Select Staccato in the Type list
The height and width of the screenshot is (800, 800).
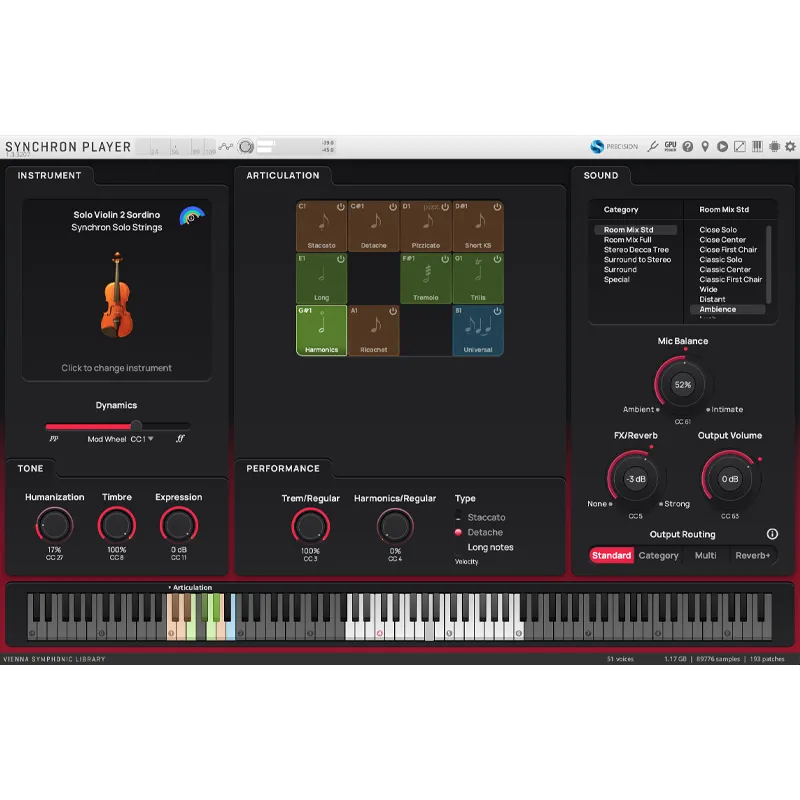click(x=486, y=517)
